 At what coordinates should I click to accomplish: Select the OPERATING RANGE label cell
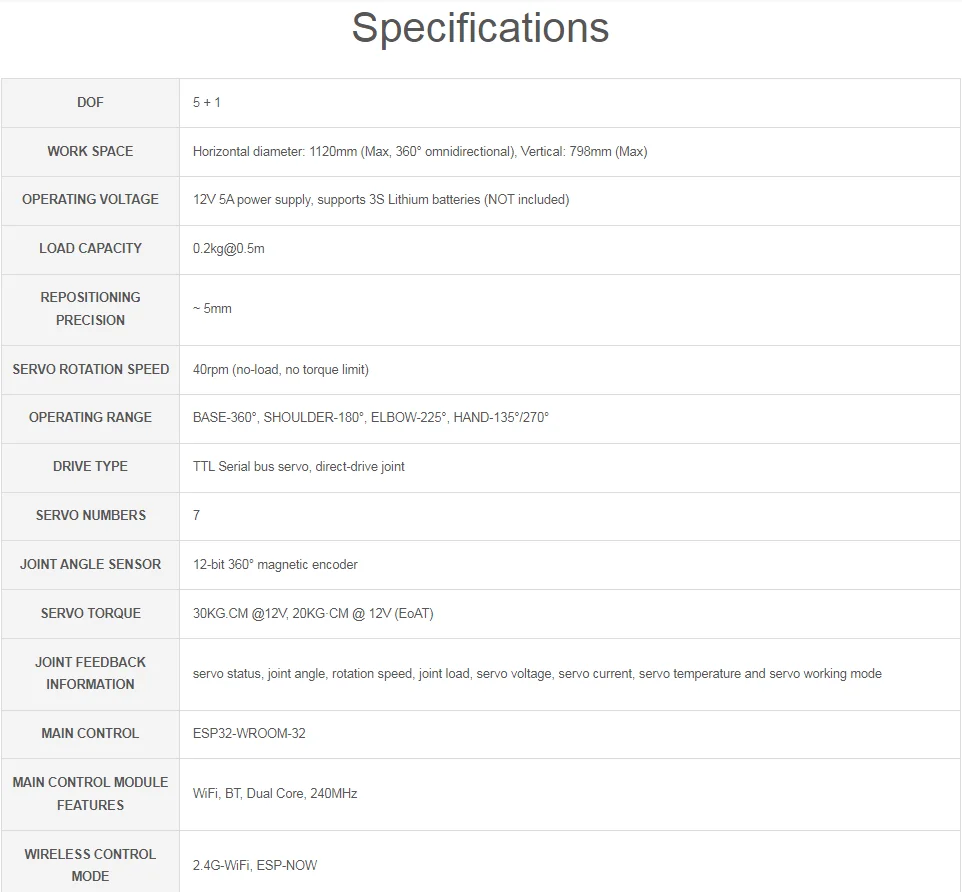pos(90,417)
